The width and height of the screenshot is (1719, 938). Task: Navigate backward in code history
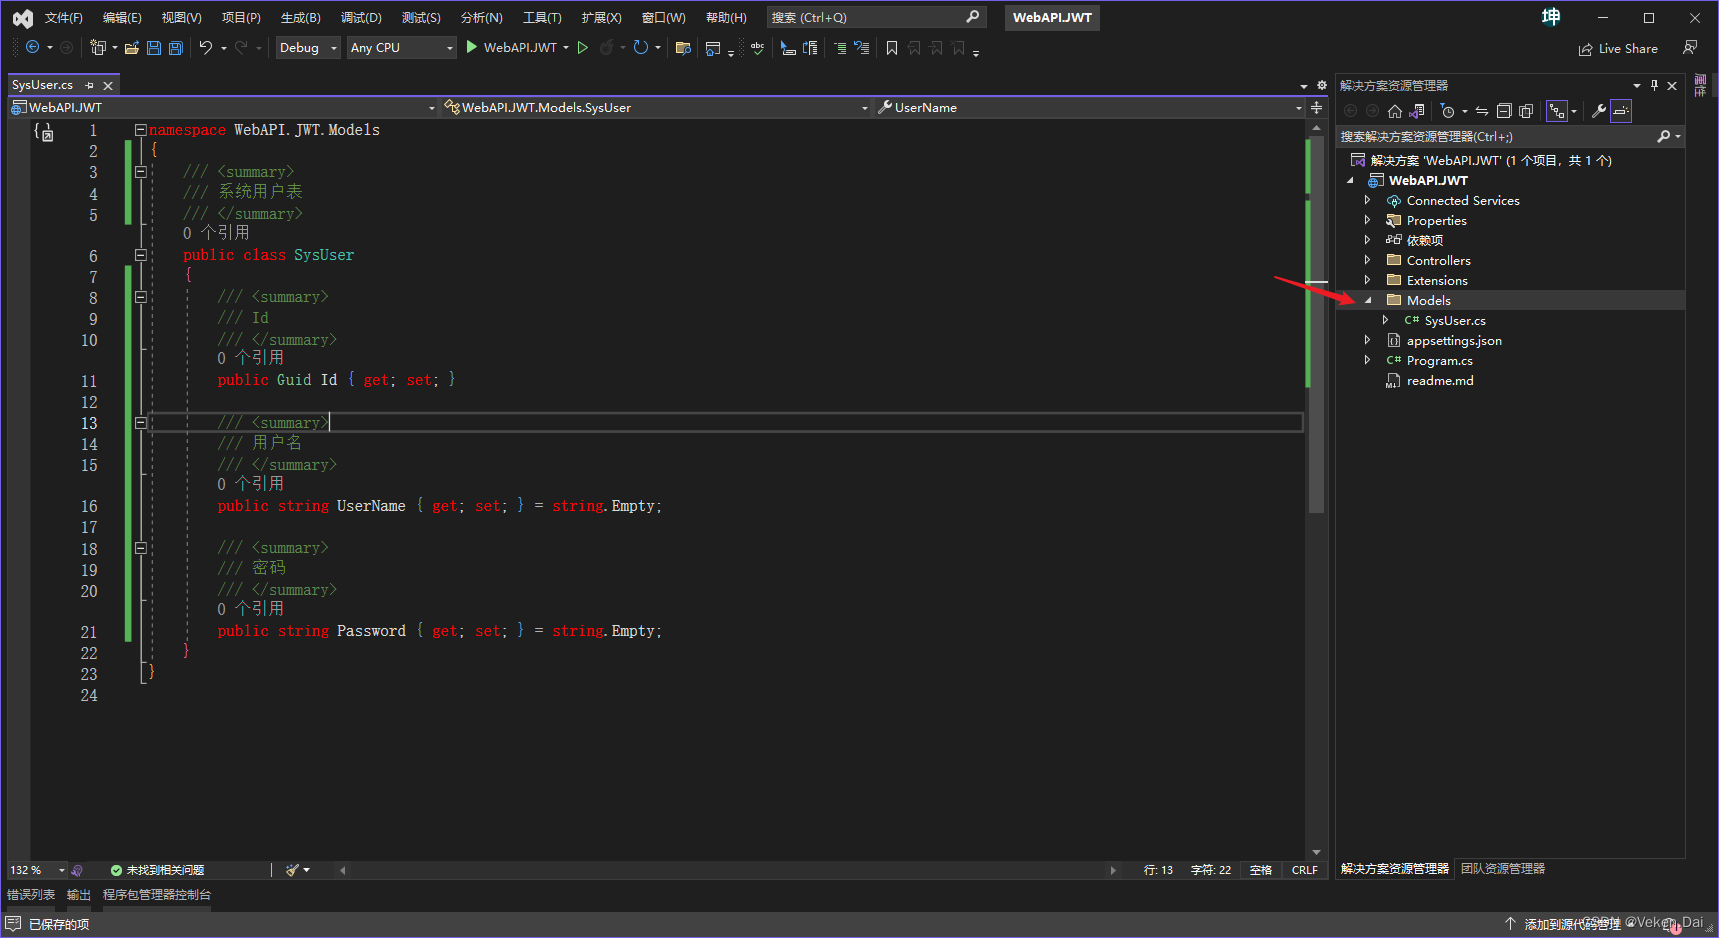click(31, 47)
